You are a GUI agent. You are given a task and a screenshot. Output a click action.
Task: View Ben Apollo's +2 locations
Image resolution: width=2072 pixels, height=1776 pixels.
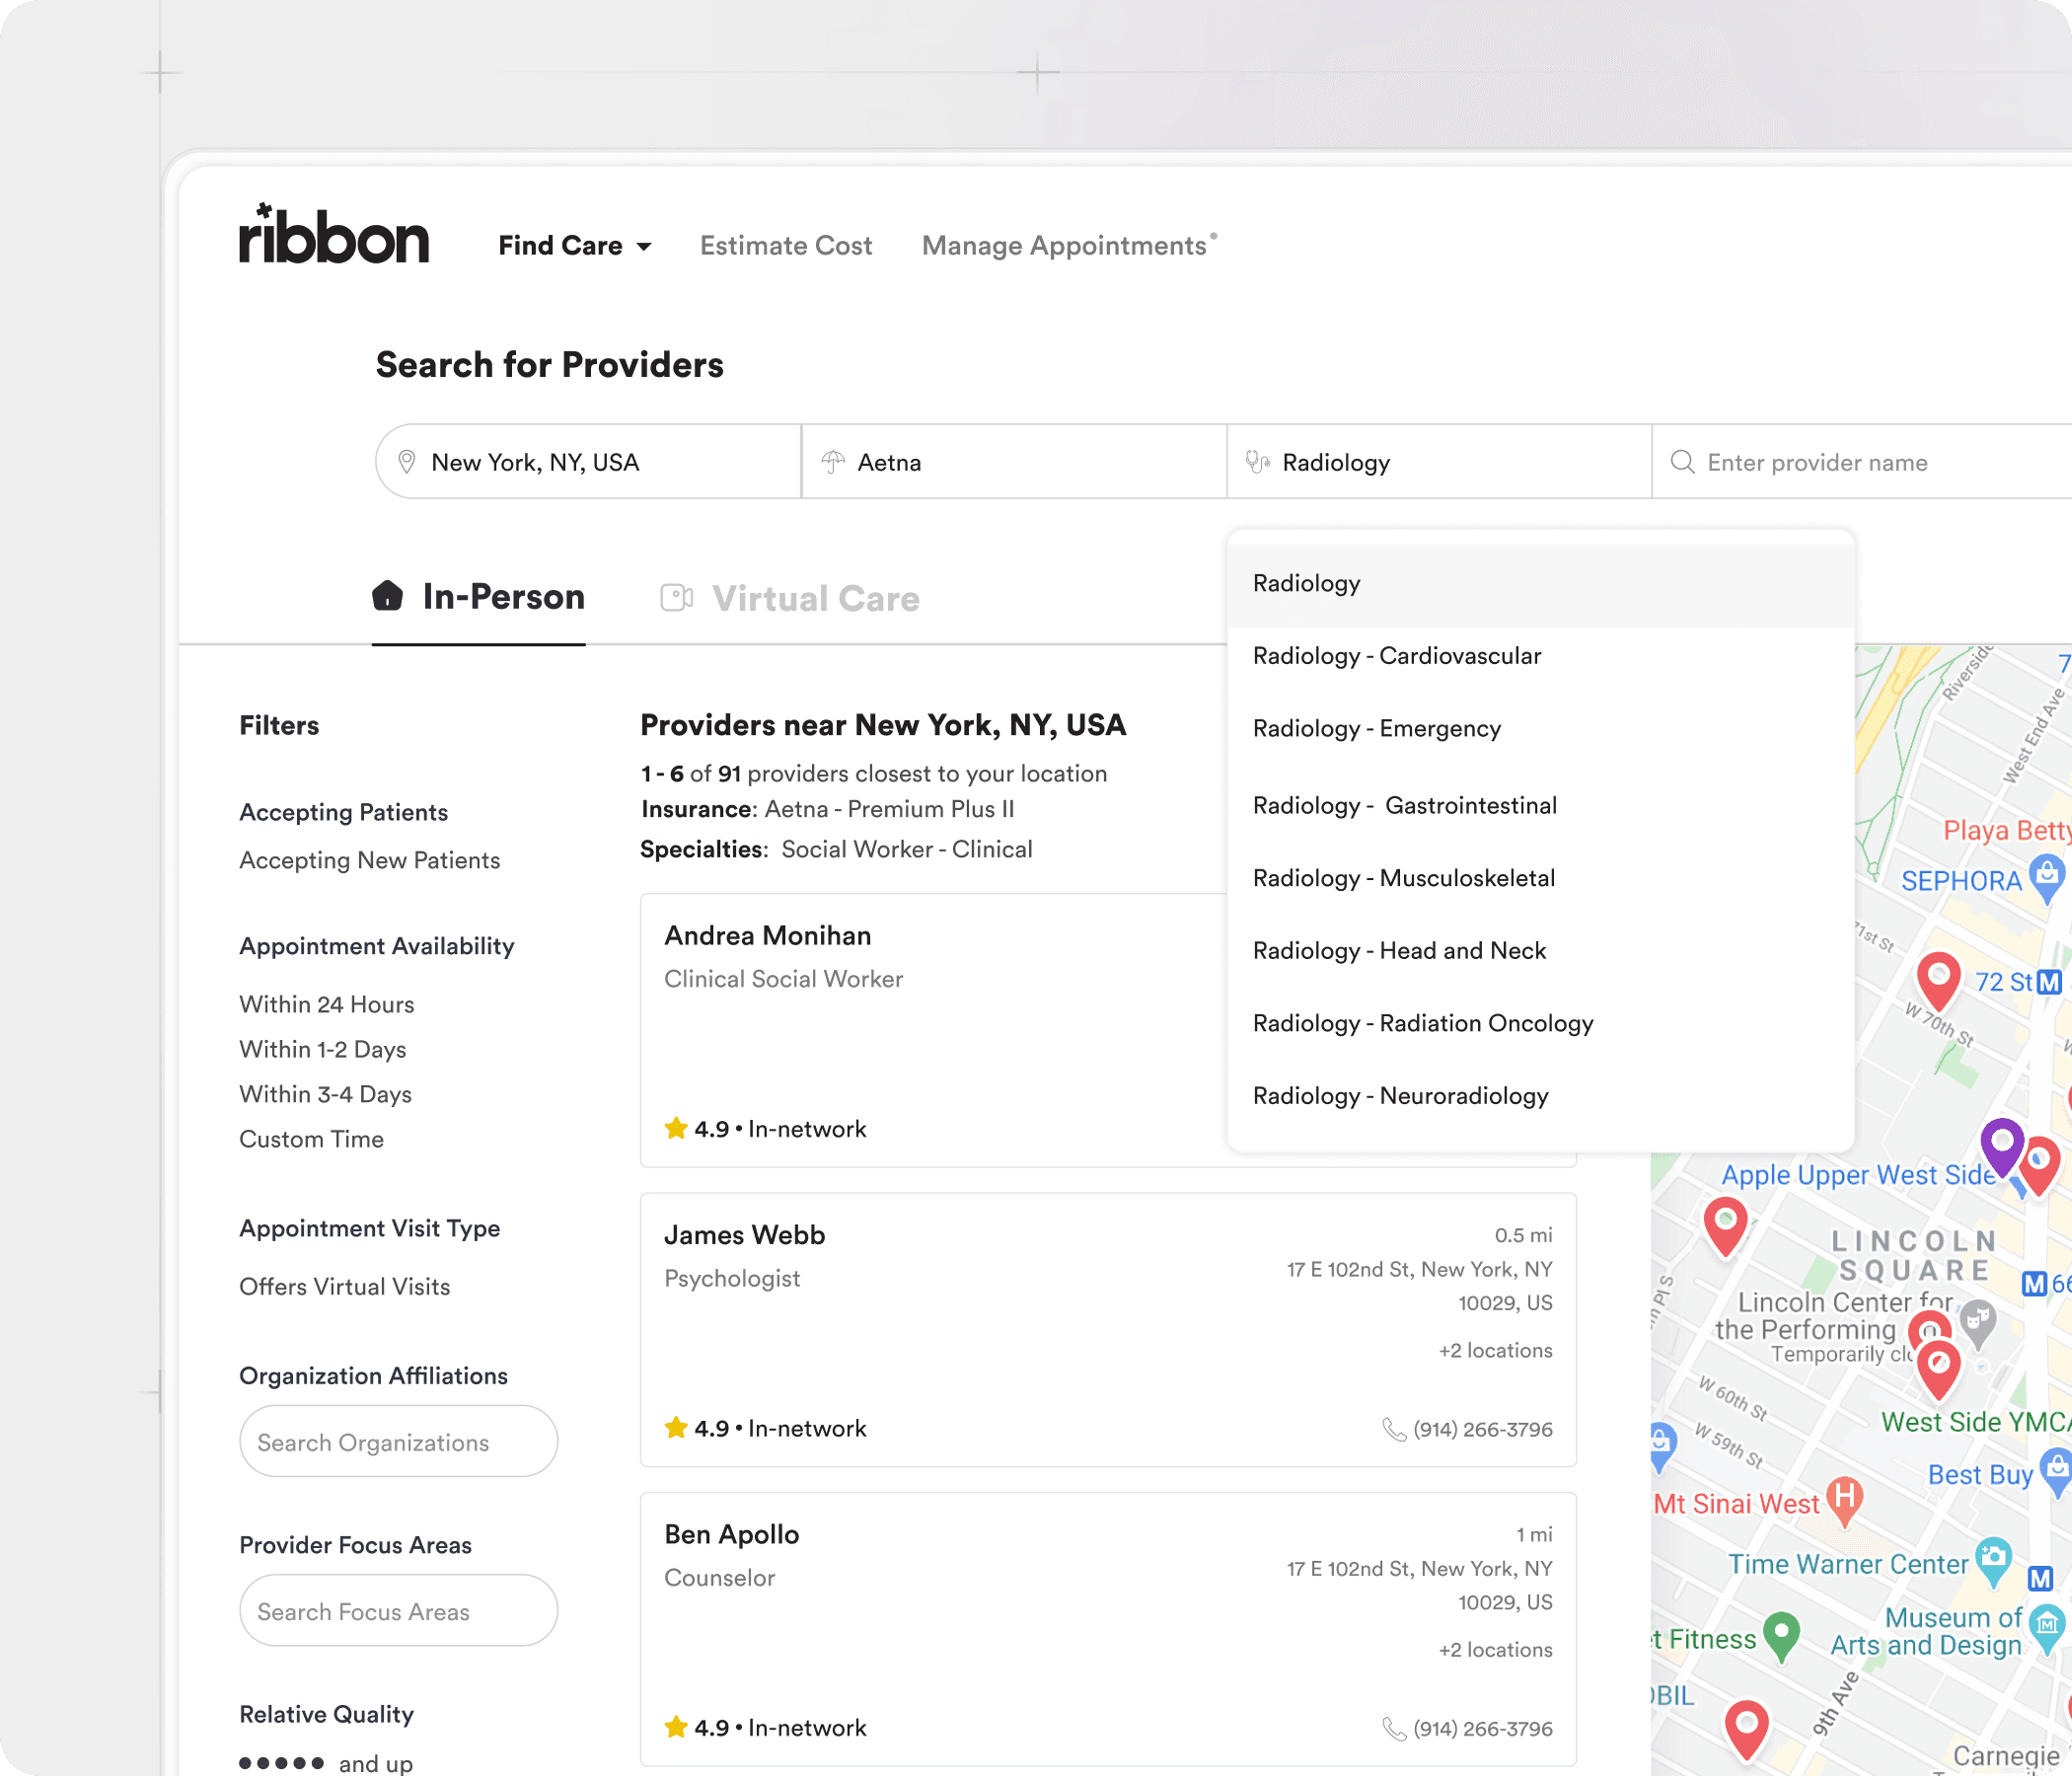tap(1496, 1649)
